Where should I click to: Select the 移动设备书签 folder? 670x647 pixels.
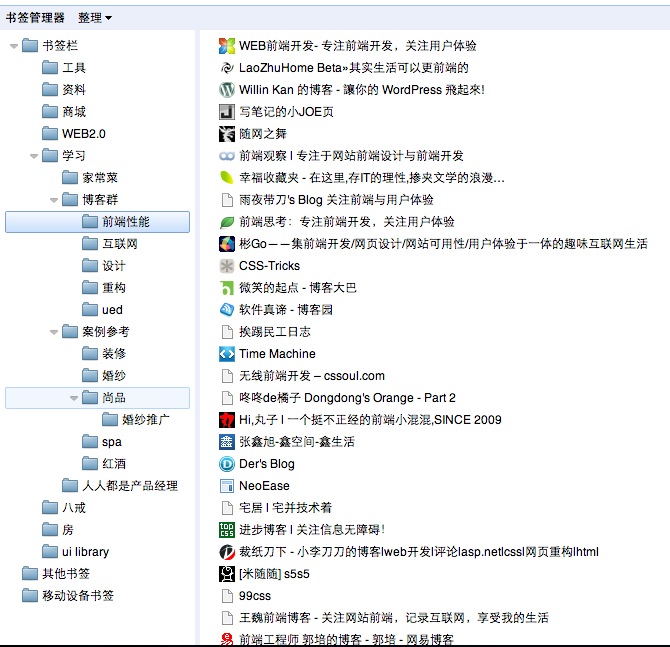pyautogui.click(x=68, y=596)
